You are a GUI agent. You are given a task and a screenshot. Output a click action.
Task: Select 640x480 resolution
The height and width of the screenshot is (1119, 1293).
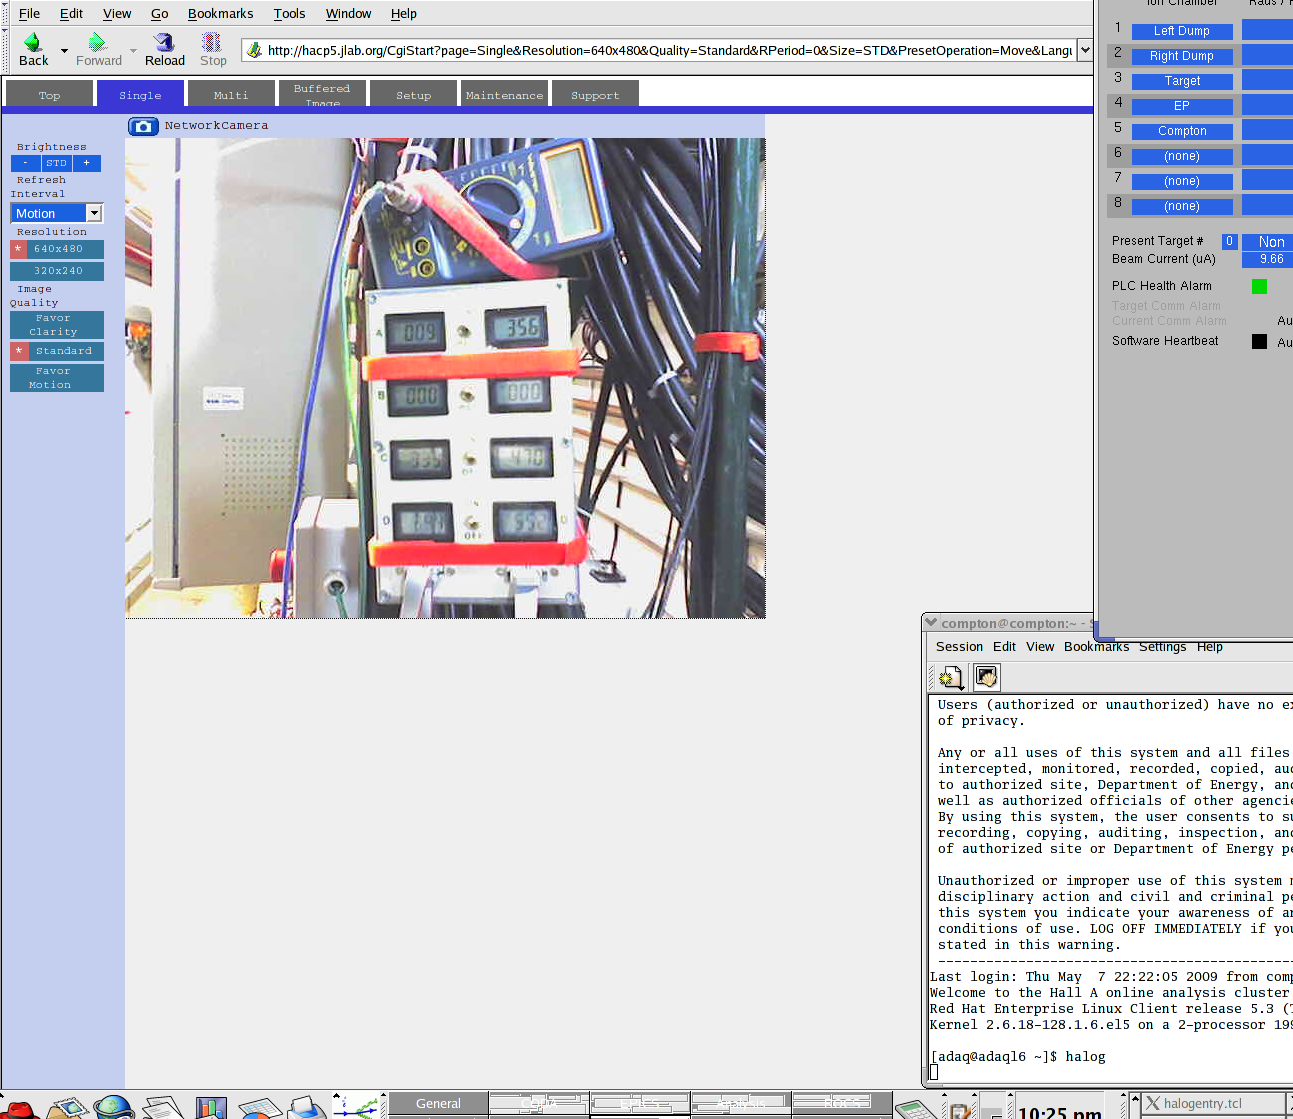coord(57,249)
